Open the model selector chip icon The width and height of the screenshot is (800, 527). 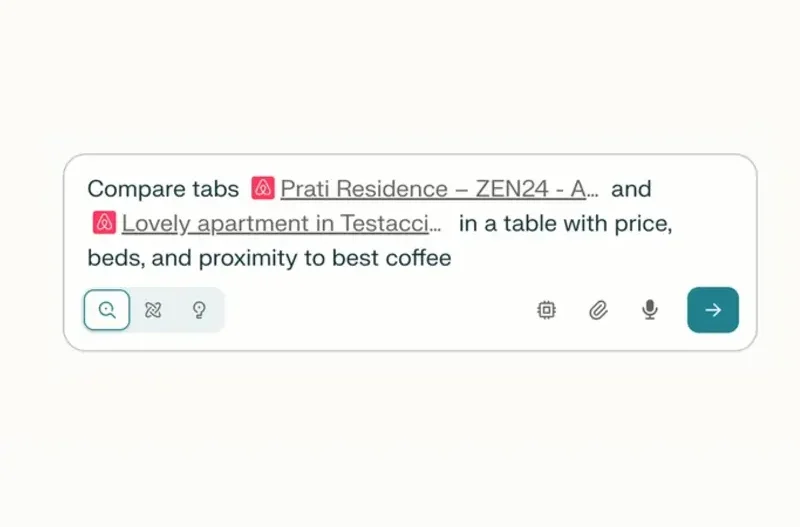546,310
